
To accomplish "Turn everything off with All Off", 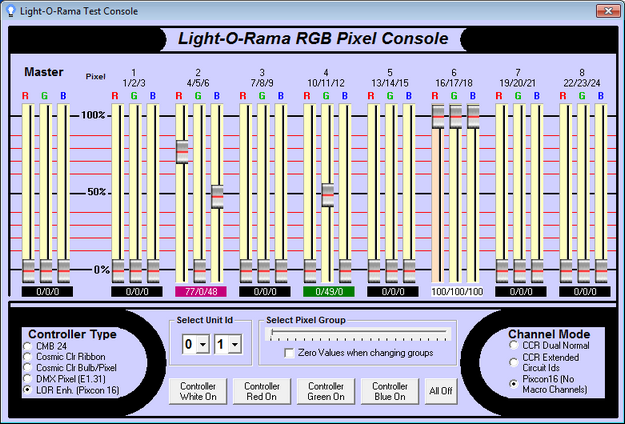I will coord(440,391).
